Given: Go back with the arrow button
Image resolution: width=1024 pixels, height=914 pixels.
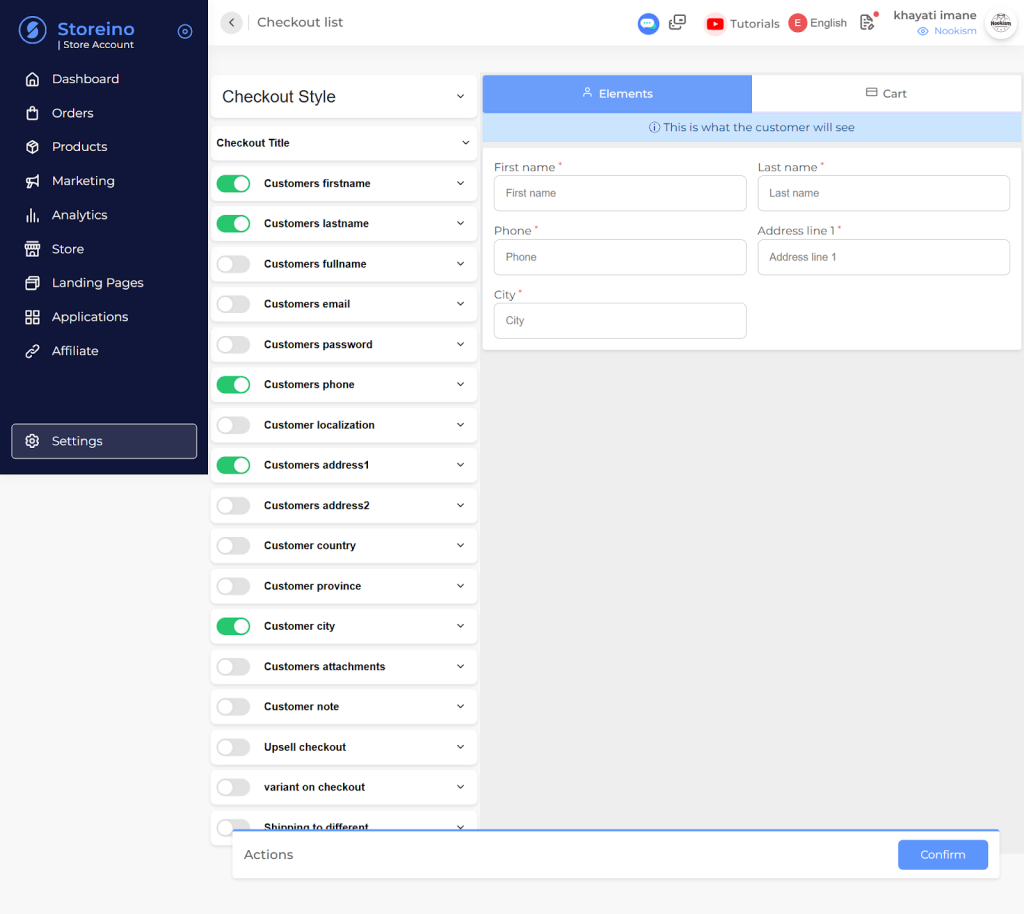Looking at the screenshot, I should (231, 23).
